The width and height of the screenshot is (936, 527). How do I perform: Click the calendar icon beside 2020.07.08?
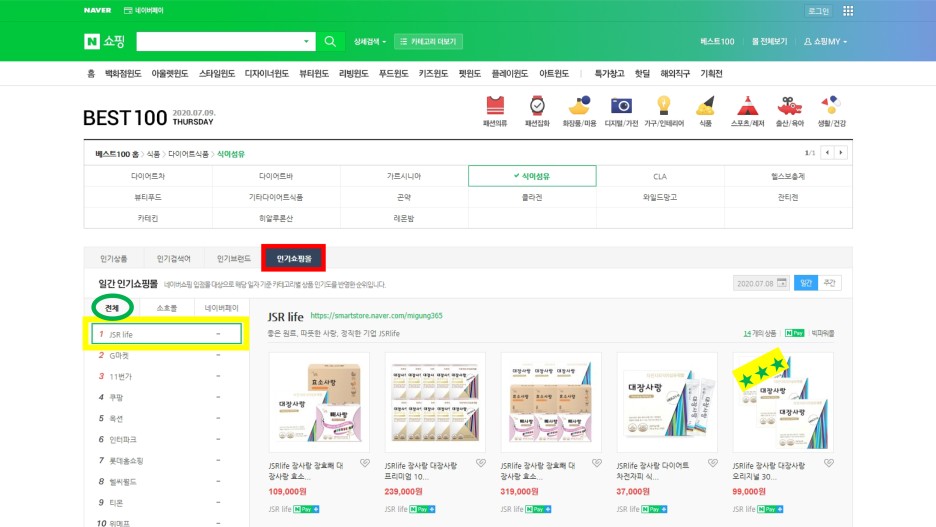(x=781, y=283)
